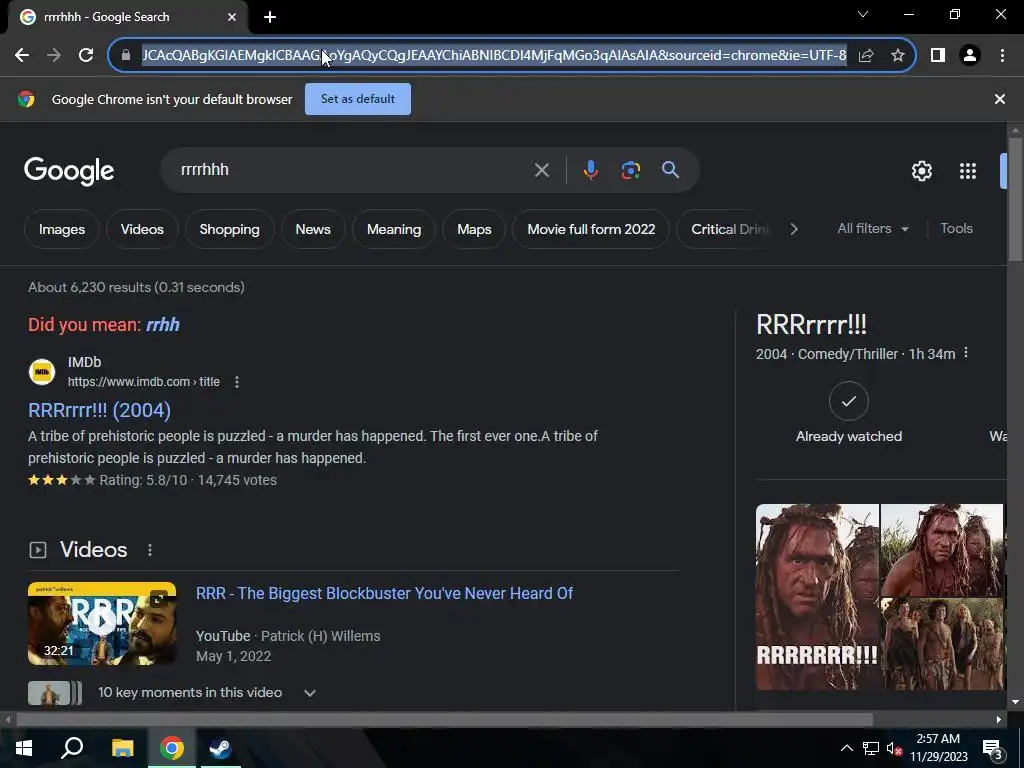Open Steam from the taskbar
1024x768 pixels.
click(x=220, y=748)
